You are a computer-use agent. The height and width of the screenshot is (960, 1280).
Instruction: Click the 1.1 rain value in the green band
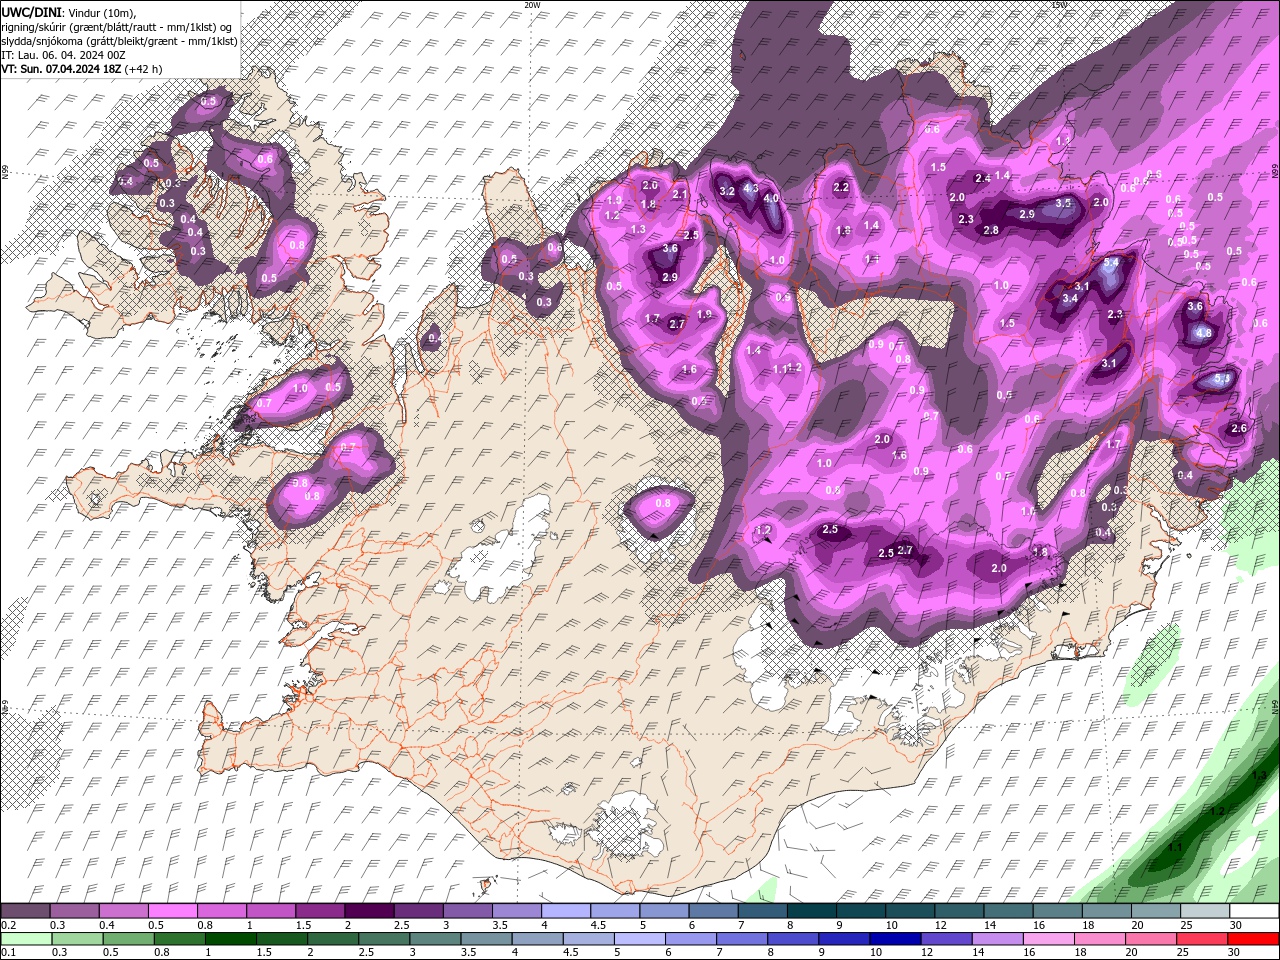tap(1175, 847)
